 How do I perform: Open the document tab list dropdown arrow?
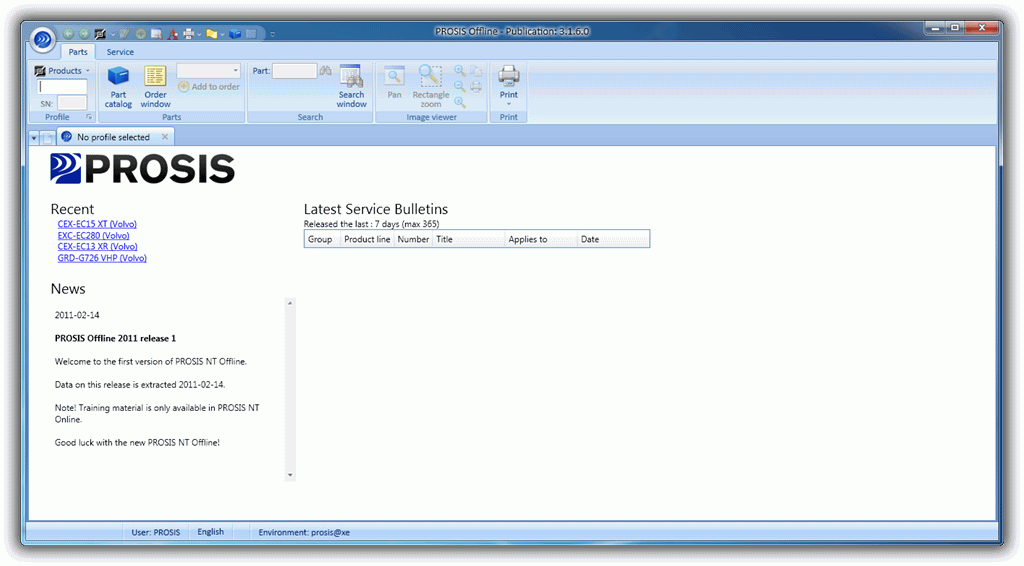(x=34, y=138)
